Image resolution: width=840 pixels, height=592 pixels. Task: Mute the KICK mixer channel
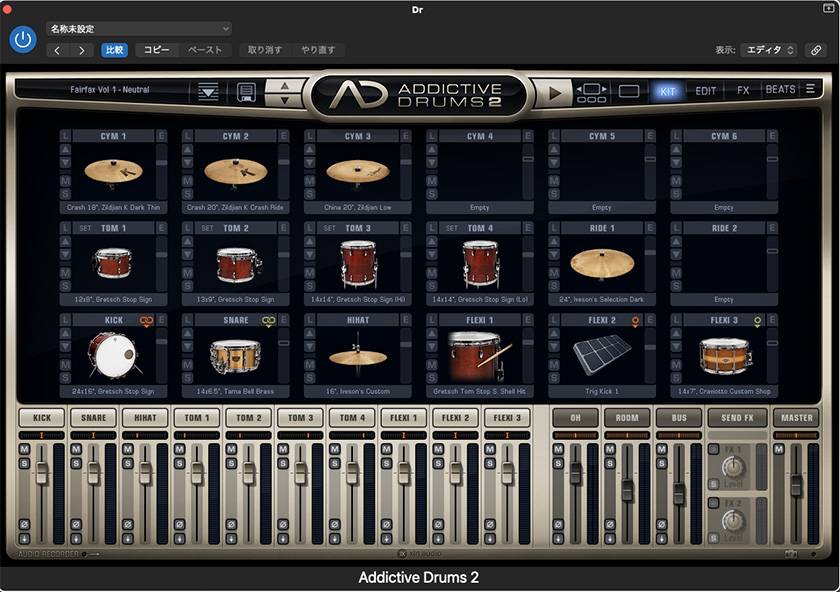(x=24, y=449)
